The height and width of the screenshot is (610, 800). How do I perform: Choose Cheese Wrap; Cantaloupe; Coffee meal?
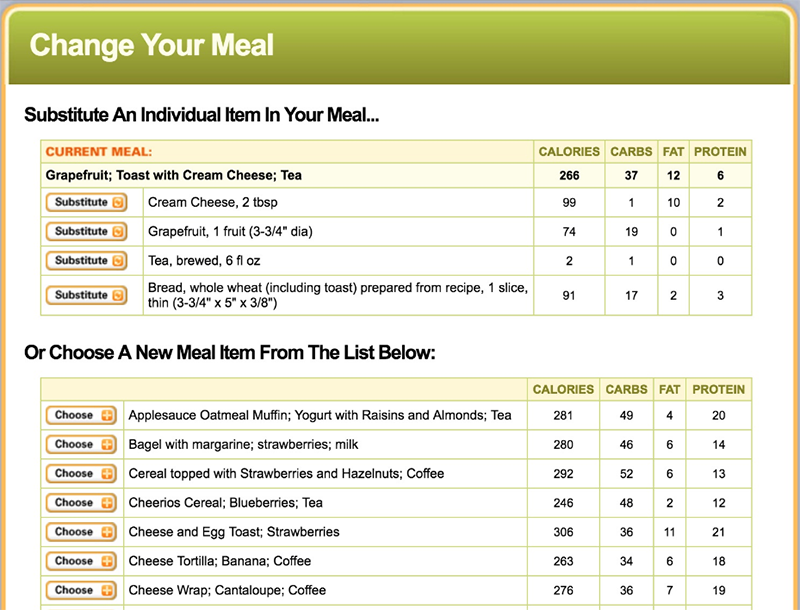click(x=81, y=590)
